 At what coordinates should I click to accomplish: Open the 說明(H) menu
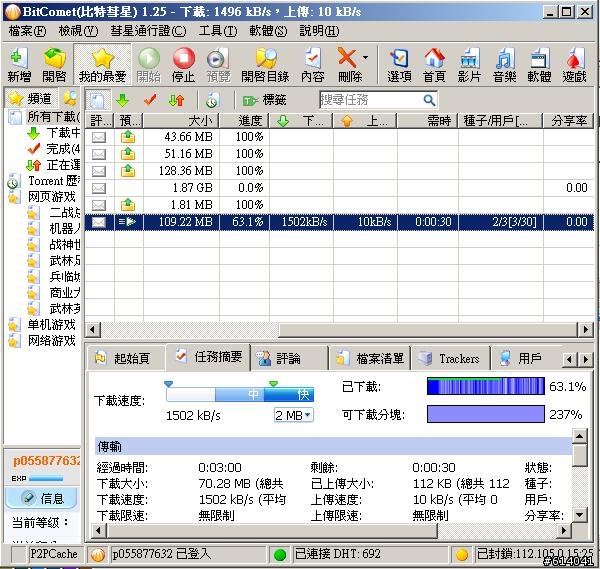click(319, 31)
